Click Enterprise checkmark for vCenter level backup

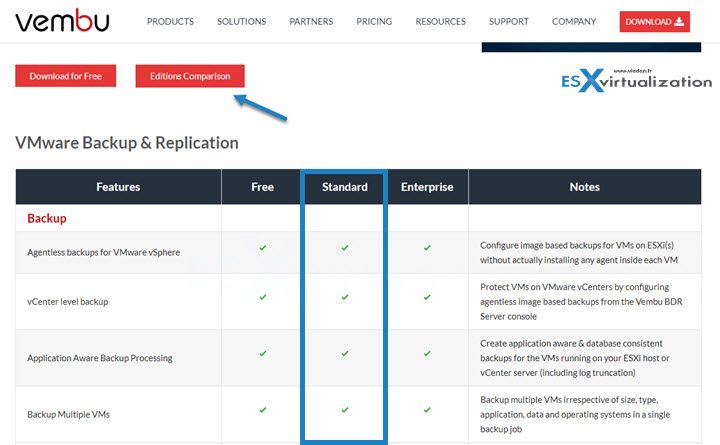point(427,297)
